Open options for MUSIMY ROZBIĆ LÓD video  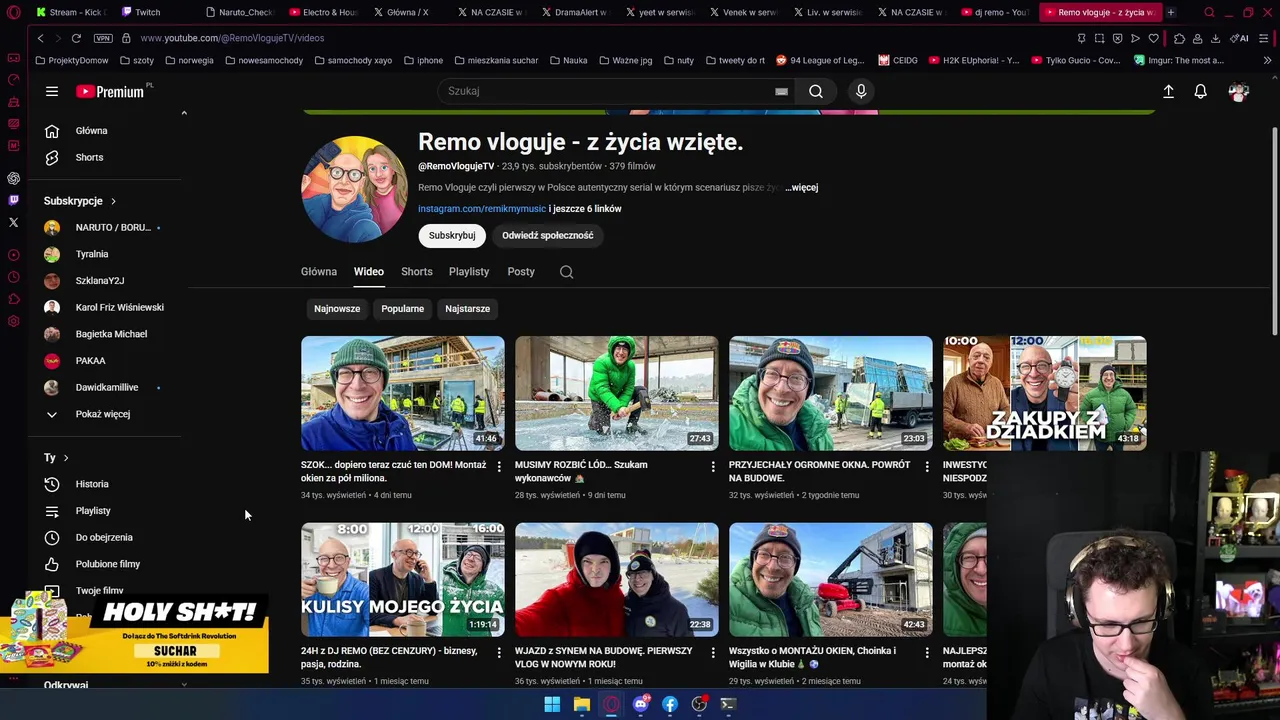[x=713, y=467]
